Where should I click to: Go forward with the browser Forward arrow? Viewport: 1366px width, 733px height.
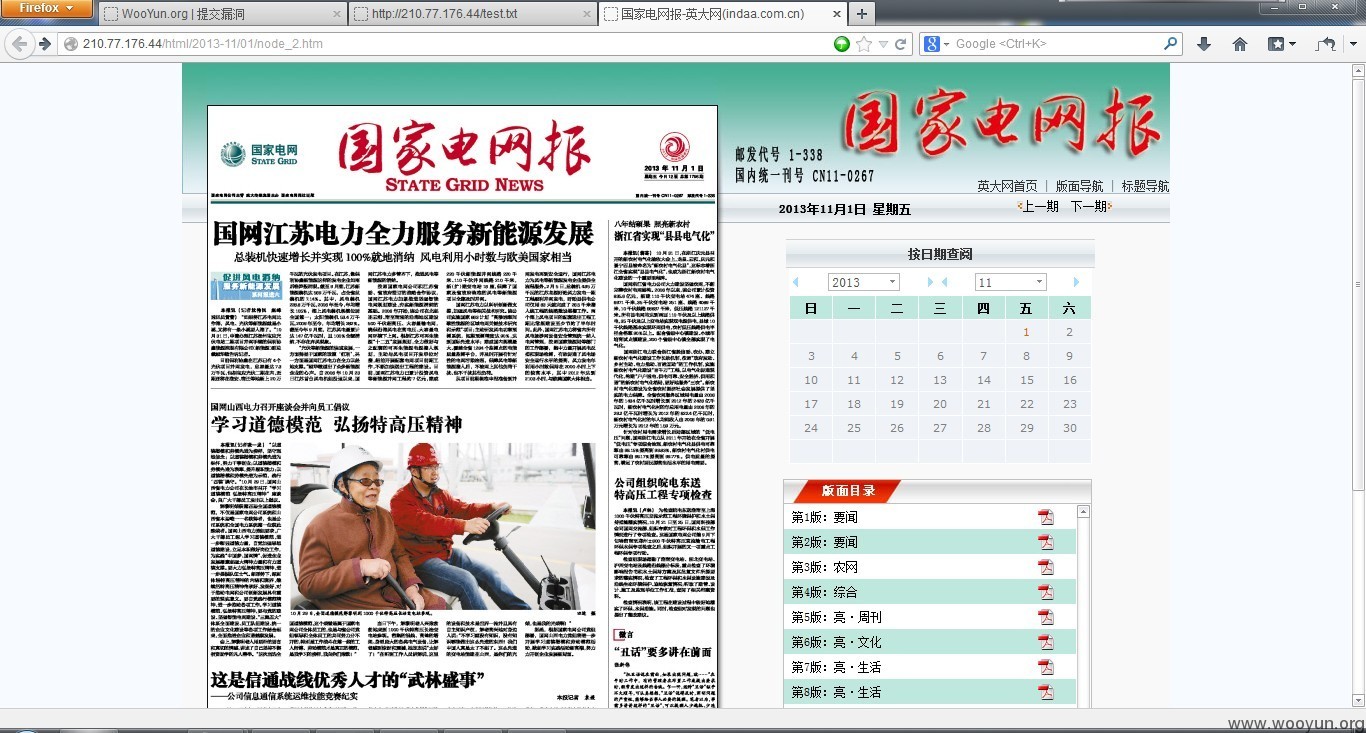pos(45,44)
